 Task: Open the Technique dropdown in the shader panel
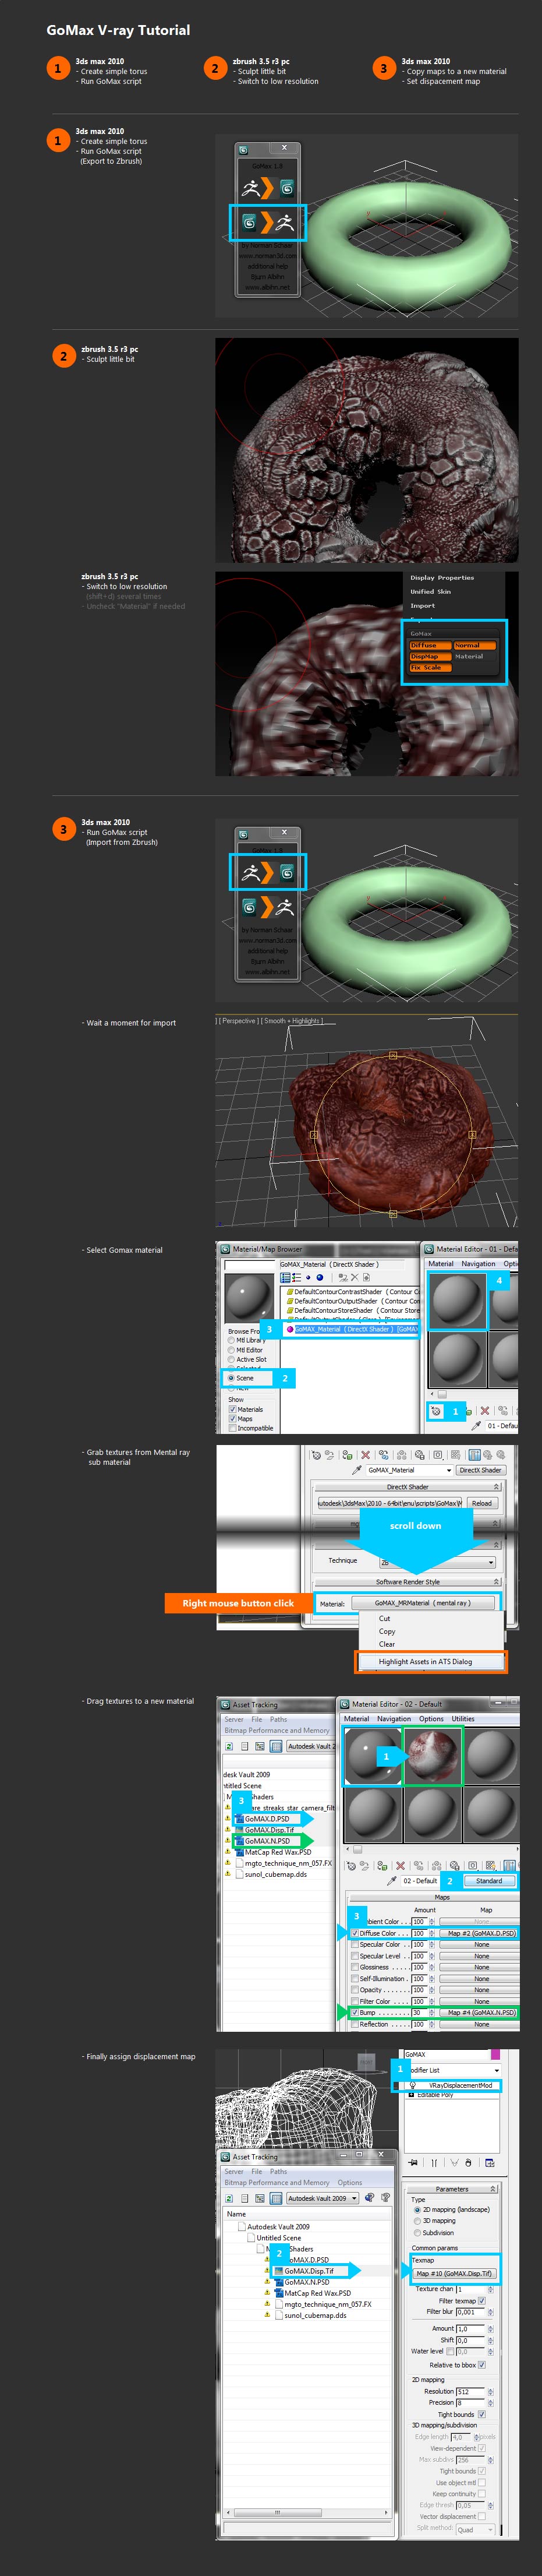490,1562
